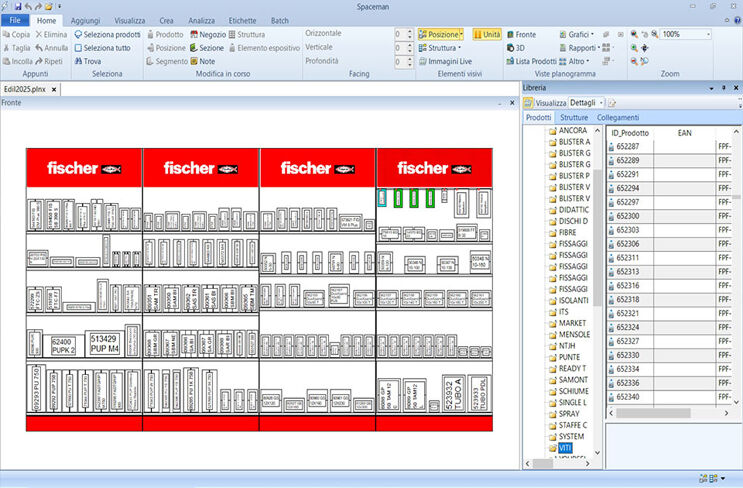Click the help question mark icon
This screenshot has height=488, width=743.
737,20
